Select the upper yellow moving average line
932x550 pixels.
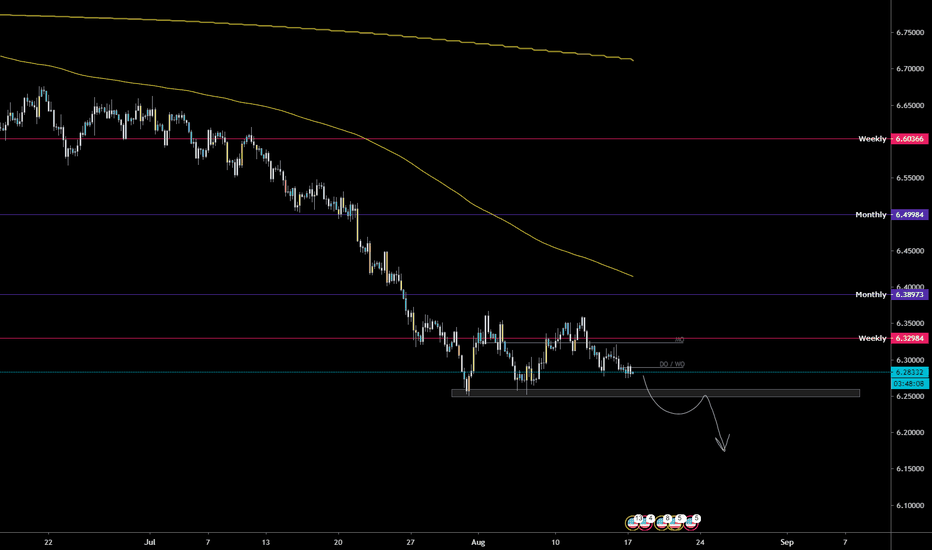pyautogui.click(x=315, y=29)
